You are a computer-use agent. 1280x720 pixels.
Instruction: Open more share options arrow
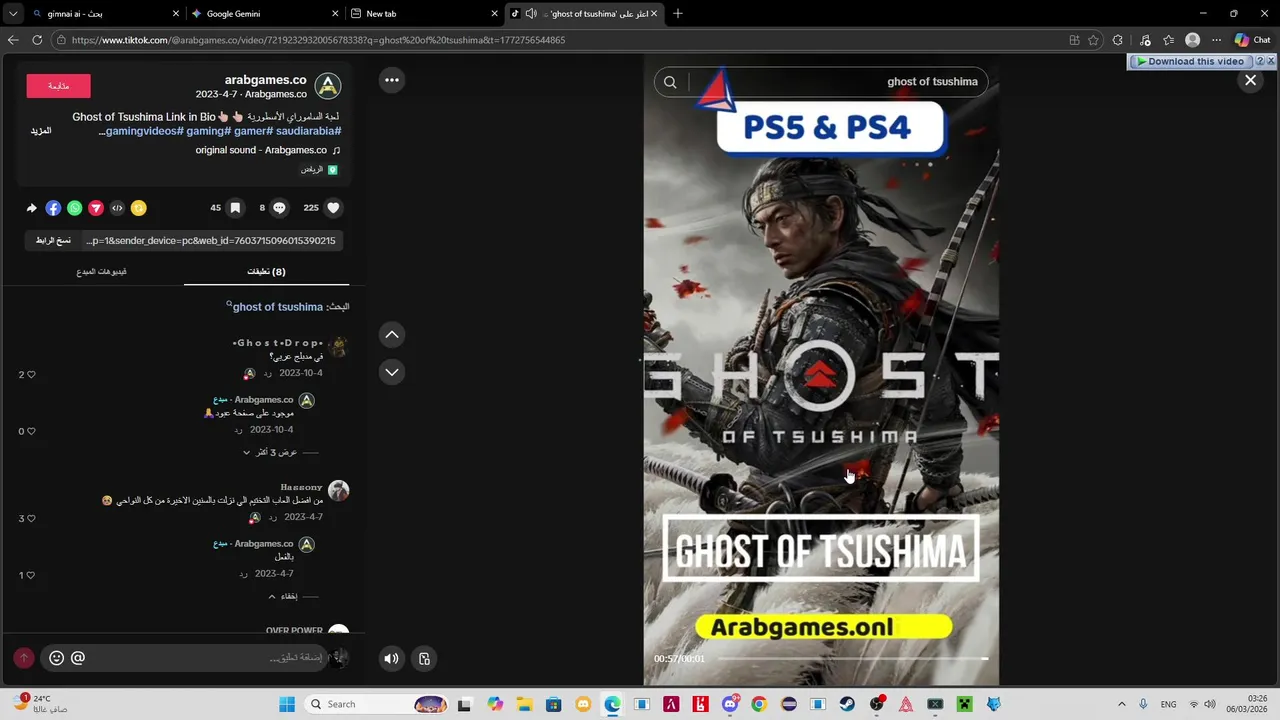click(32, 208)
